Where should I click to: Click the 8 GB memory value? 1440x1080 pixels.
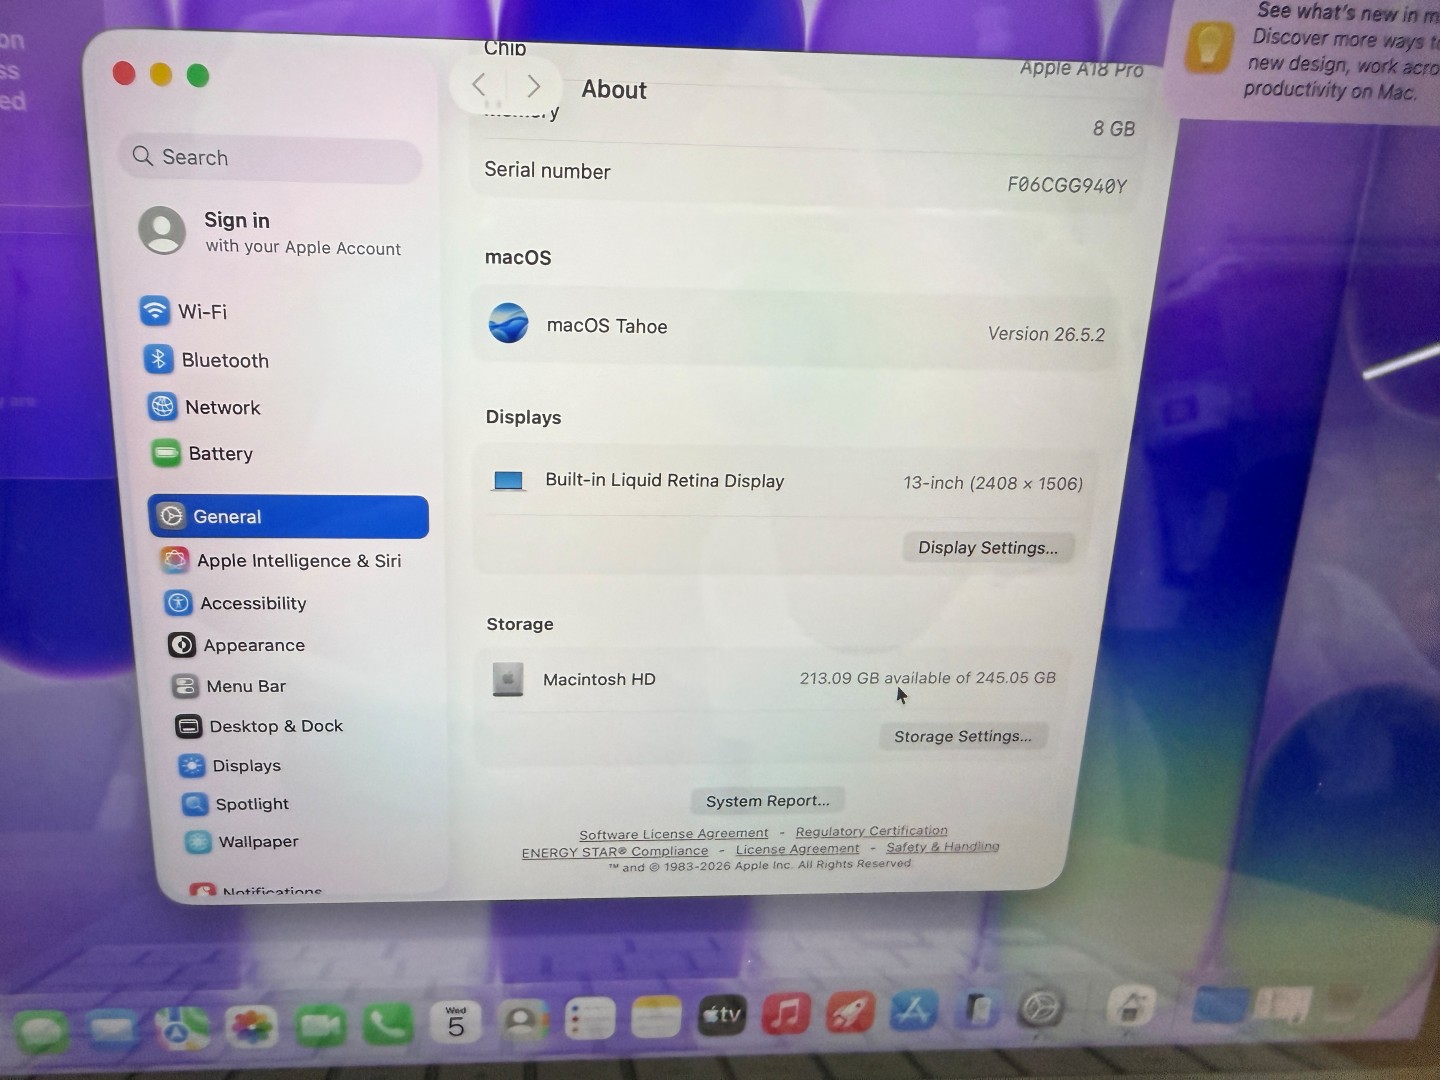point(1114,128)
